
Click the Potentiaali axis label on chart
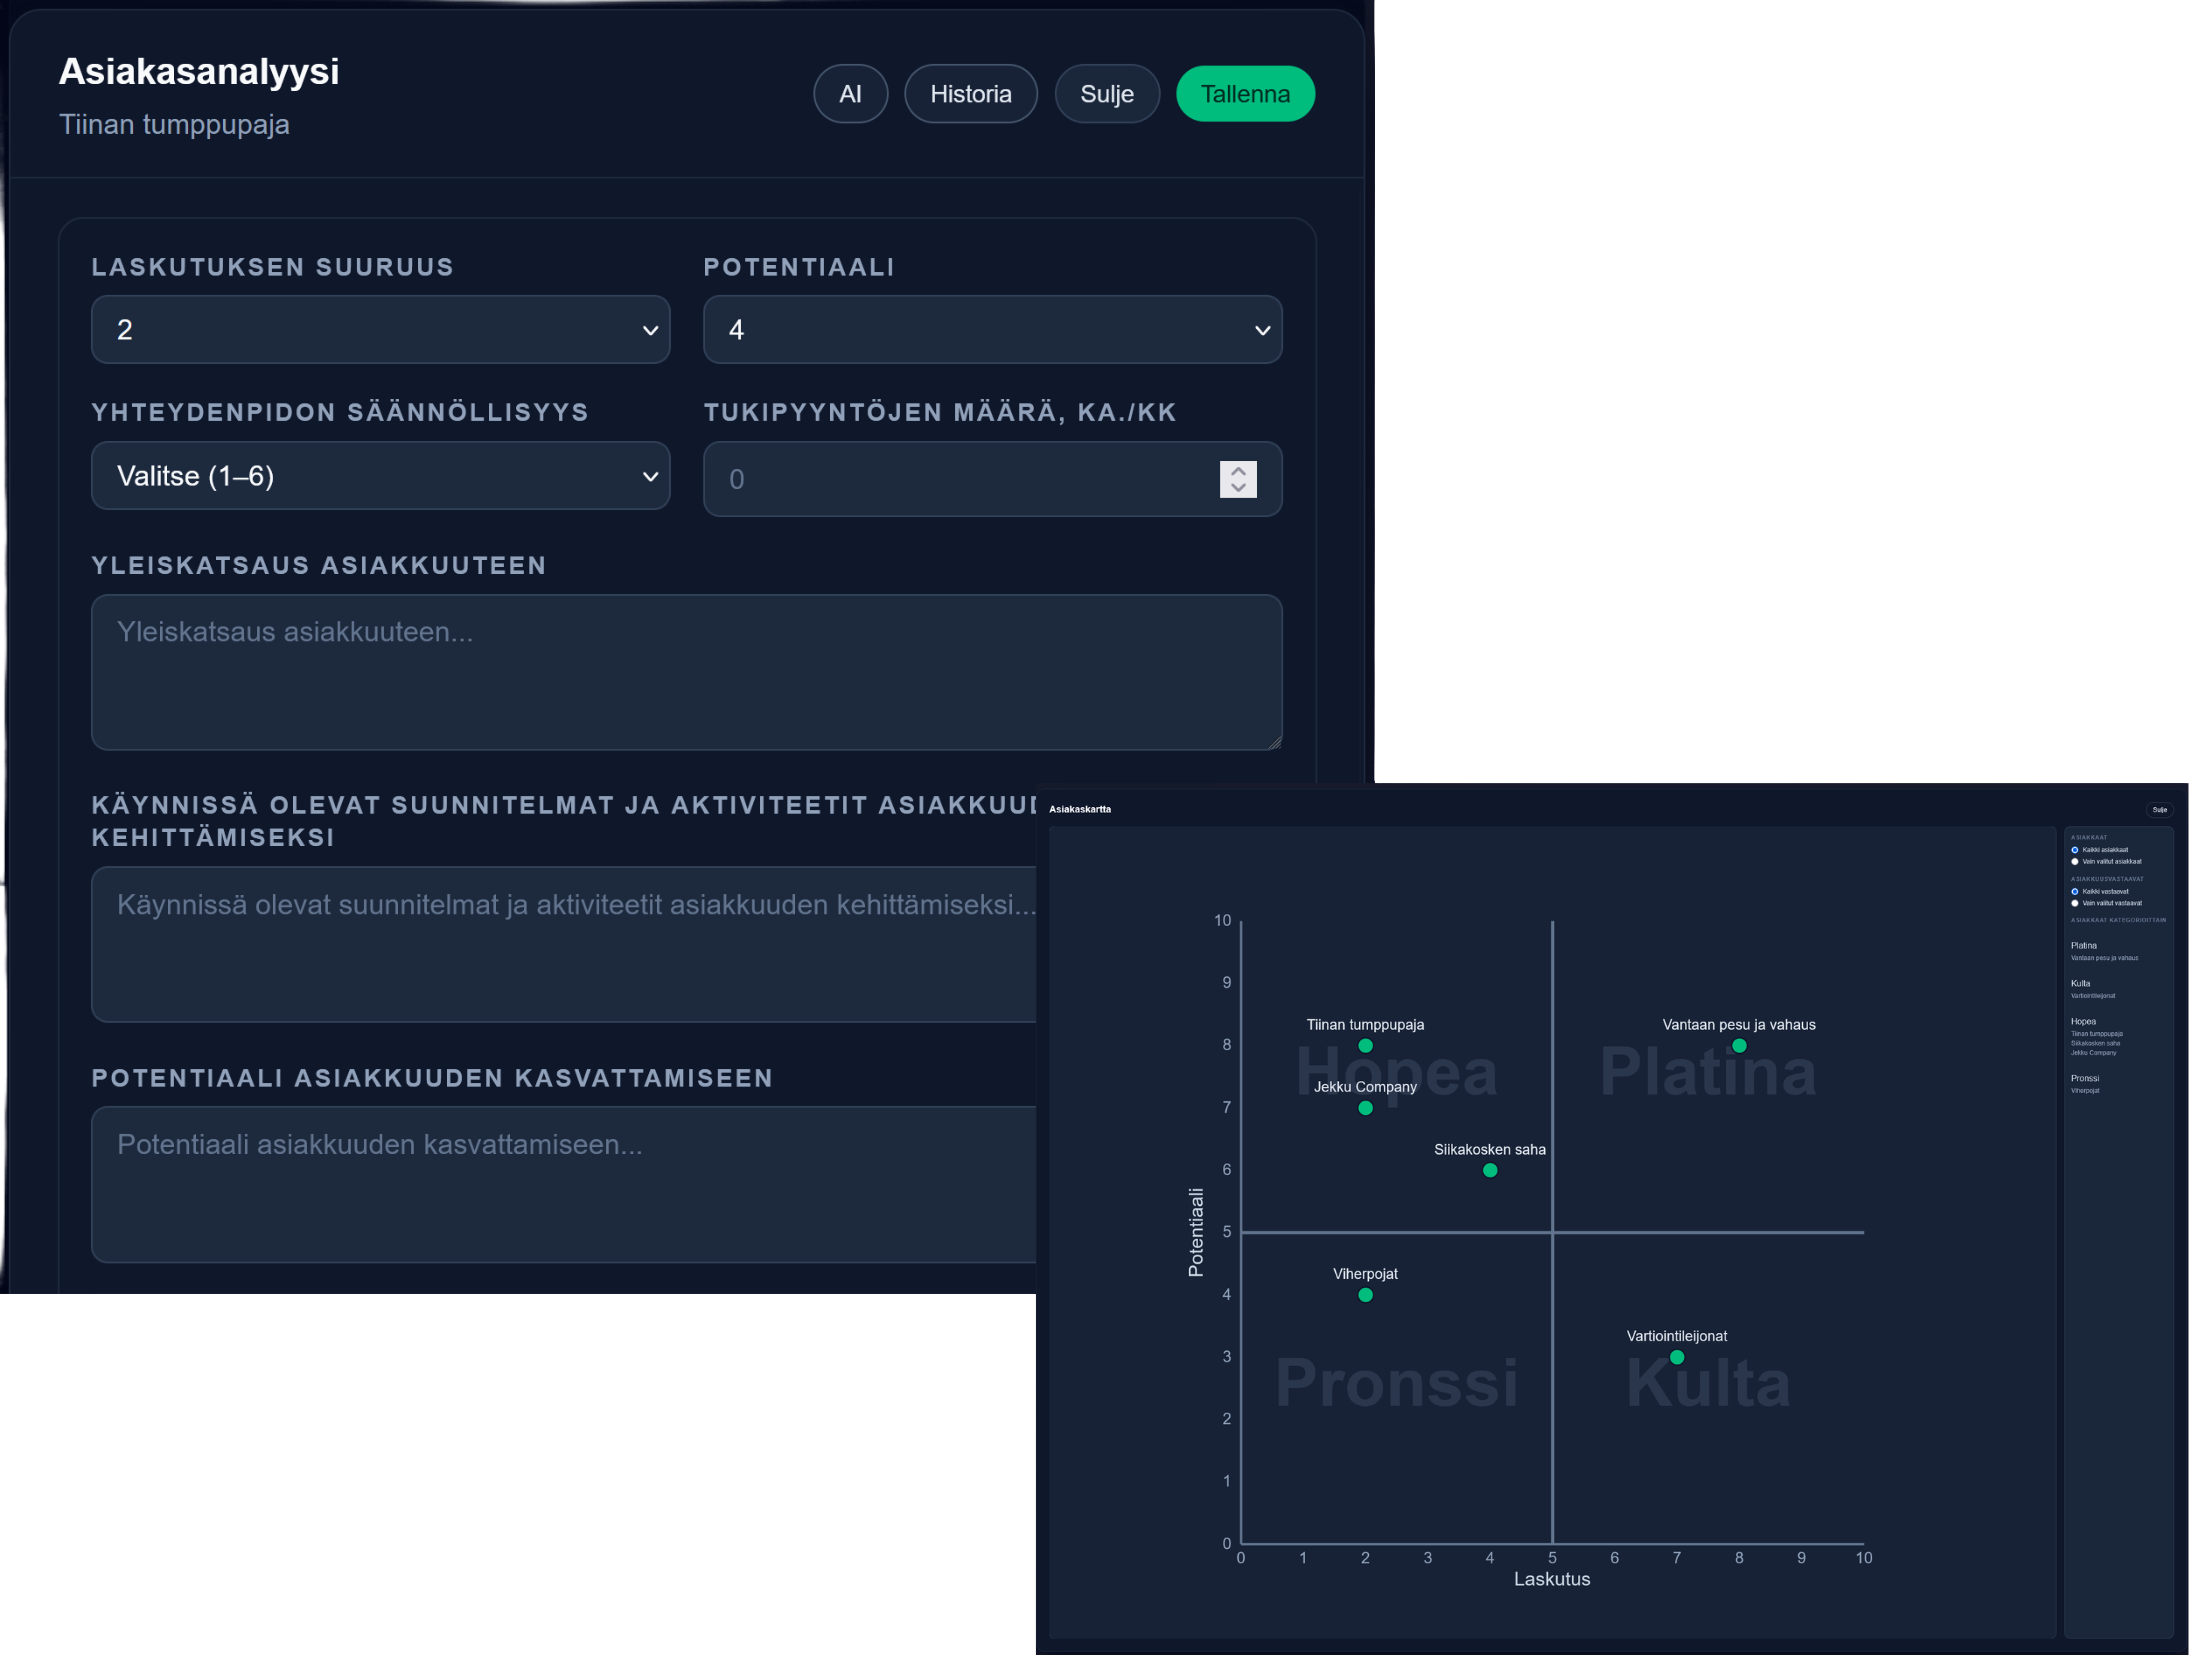coord(1195,1232)
